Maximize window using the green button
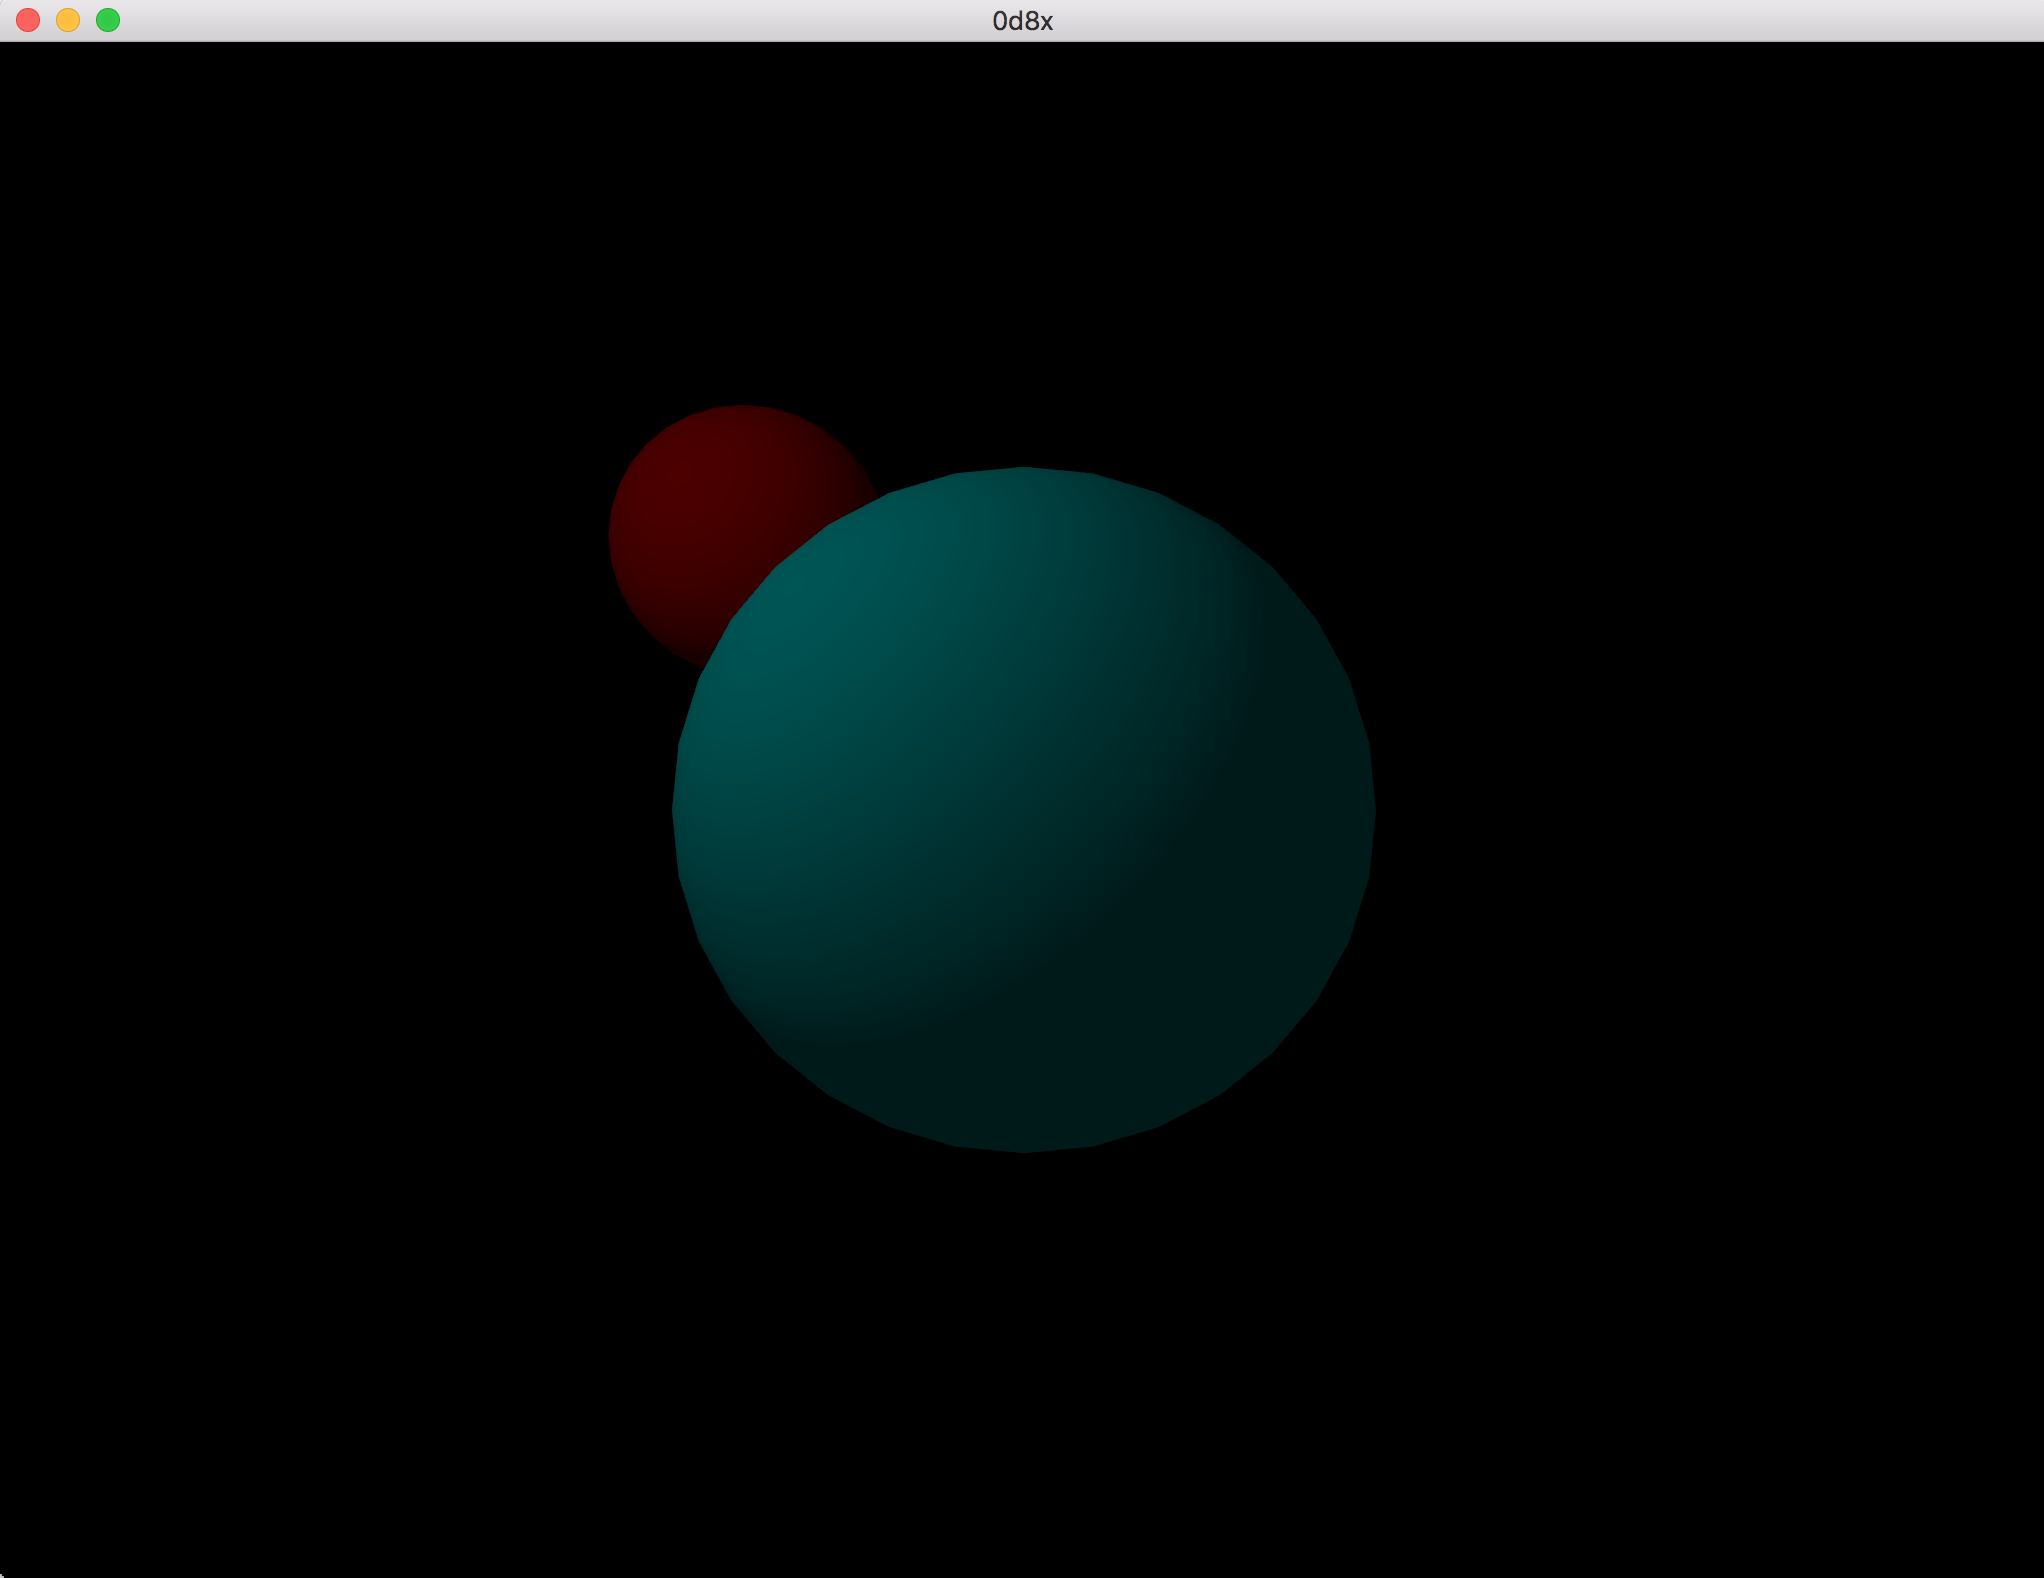2044x1578 pixels. pos(108,20)
